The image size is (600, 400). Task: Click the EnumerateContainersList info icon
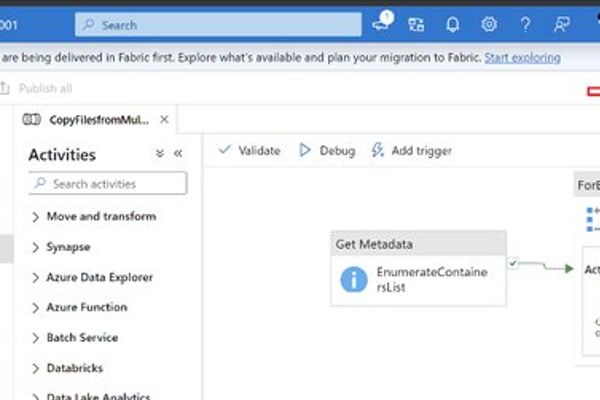click(x=354, y=279)
